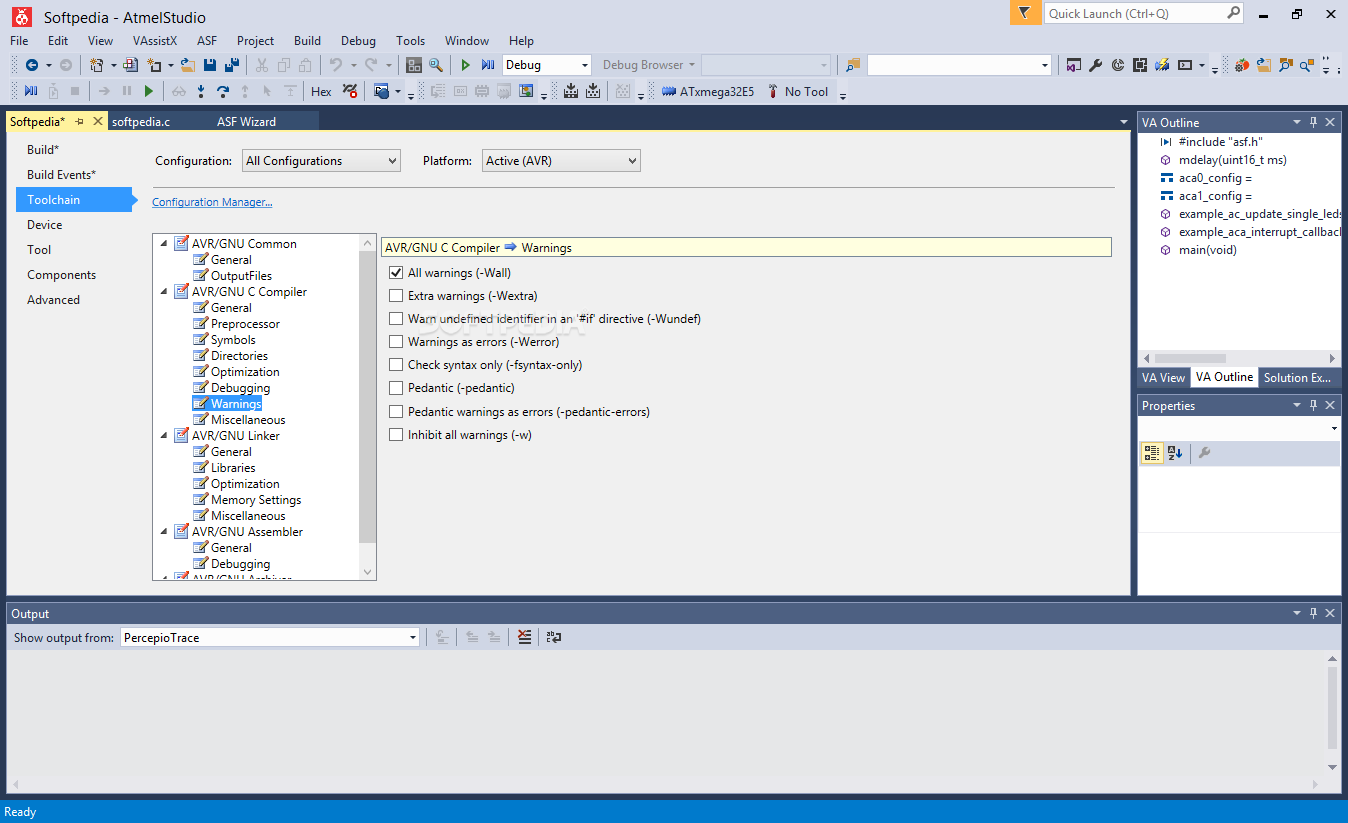Click the Open File folder icon

pyautogui.click(x=187, y=65)
